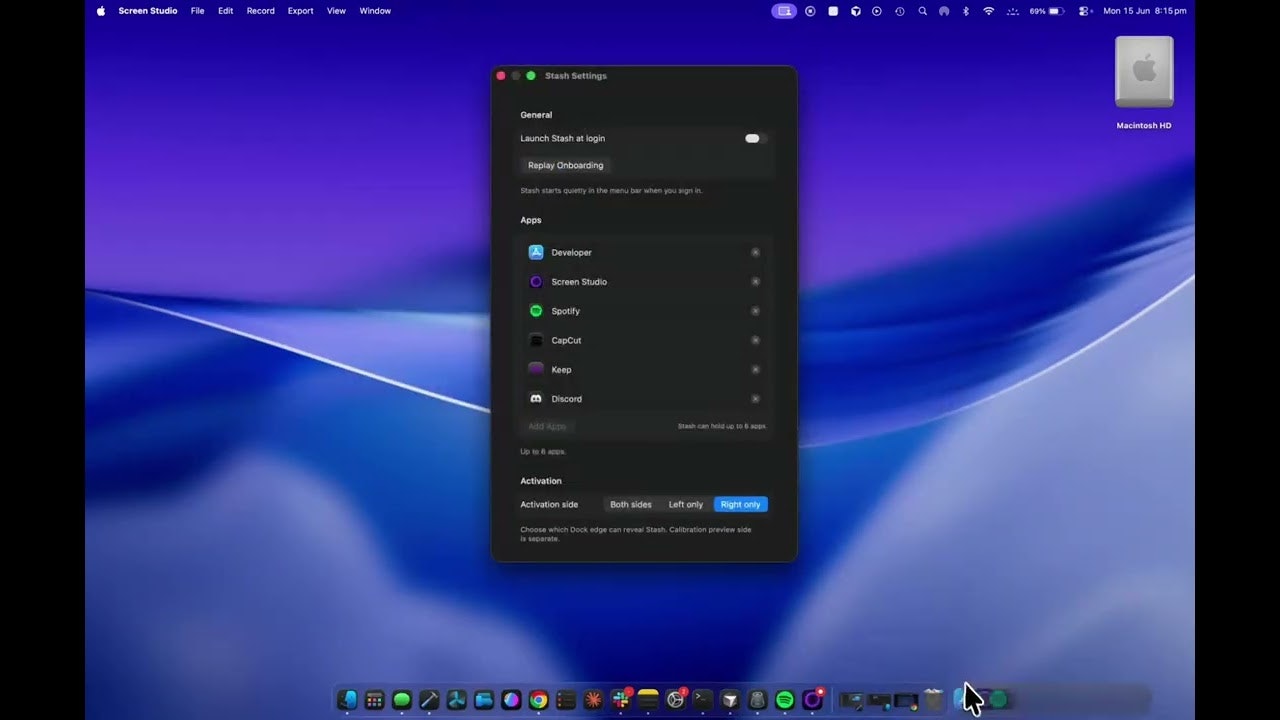Screen dimensions: 1280x720
Task: Remove Keep from Stash apps list
Action: click(x=755, y=369)
